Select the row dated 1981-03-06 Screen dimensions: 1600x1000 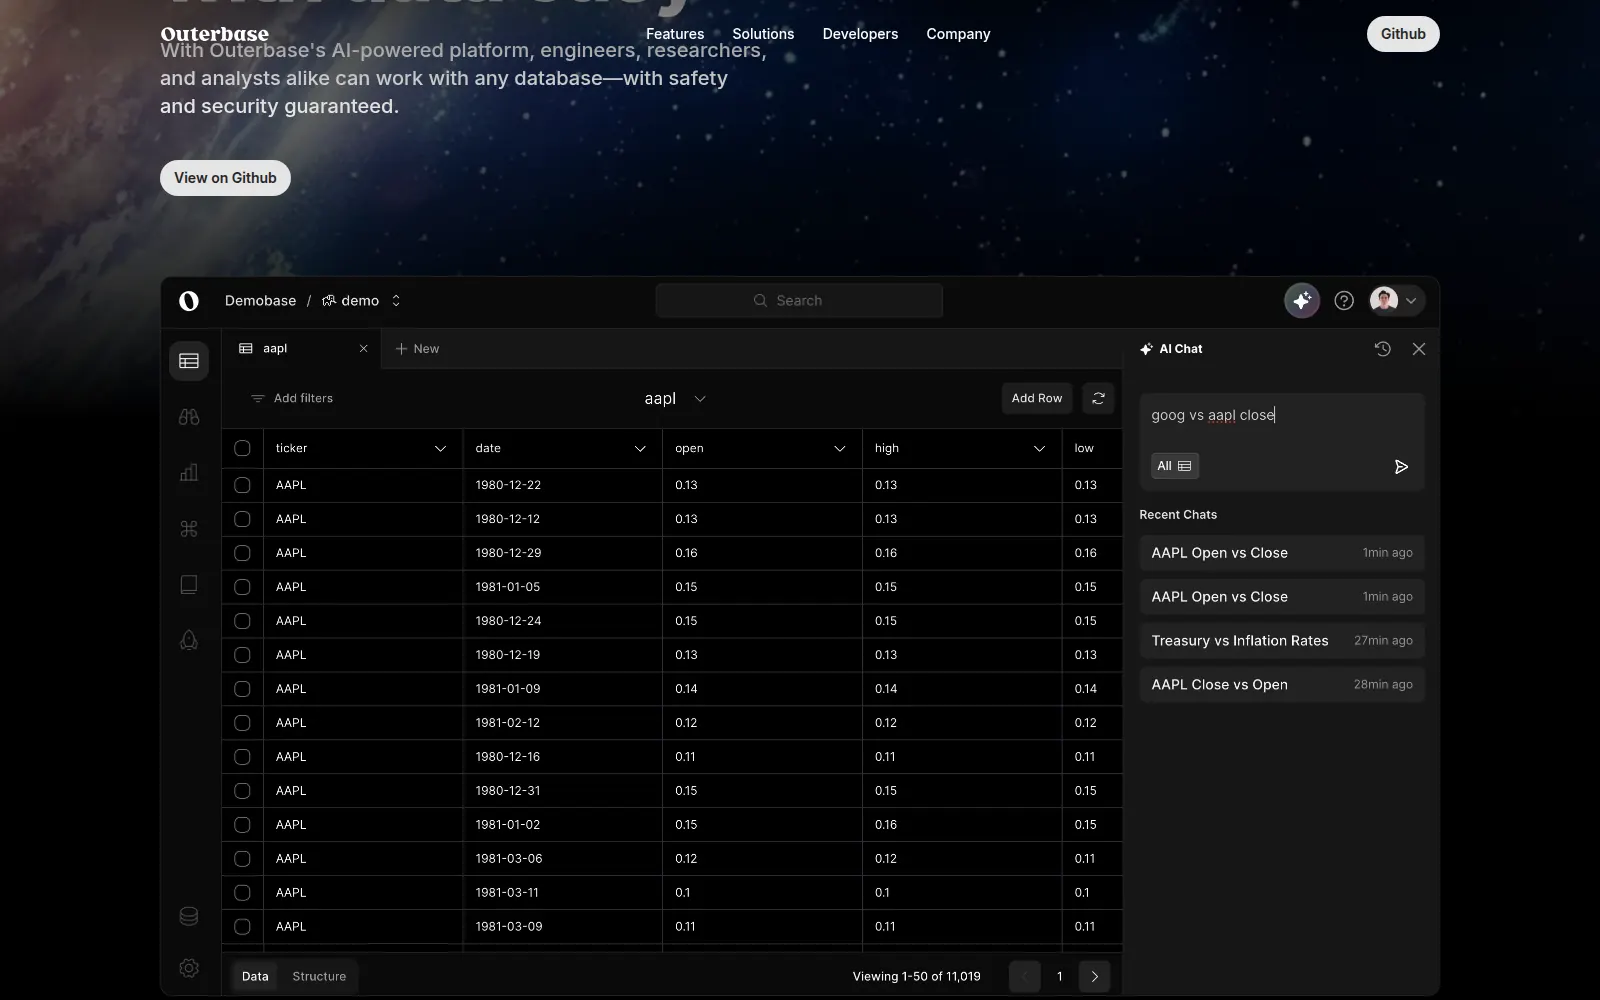(242, 859)
